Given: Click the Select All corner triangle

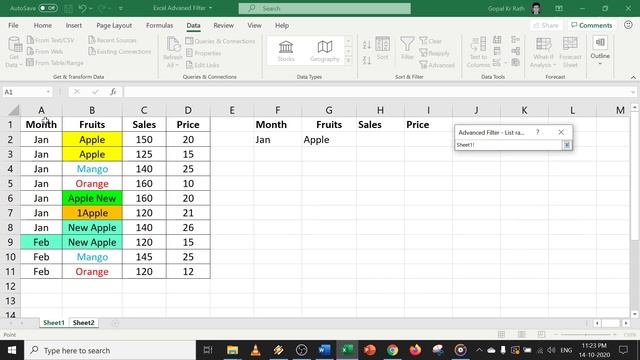Looking at the screenshot, I should click(13, 110).
